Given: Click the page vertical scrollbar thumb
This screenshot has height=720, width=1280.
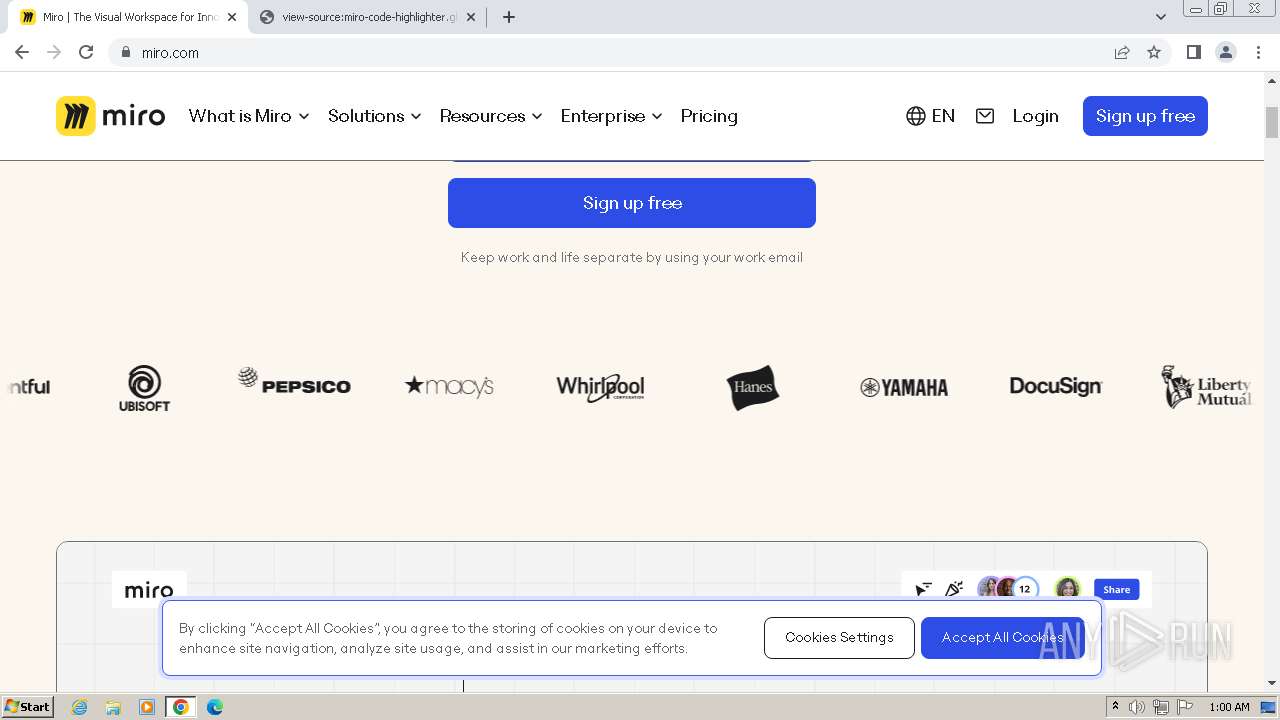Looking at the screenshot, I should click(x=1272, y=122).
